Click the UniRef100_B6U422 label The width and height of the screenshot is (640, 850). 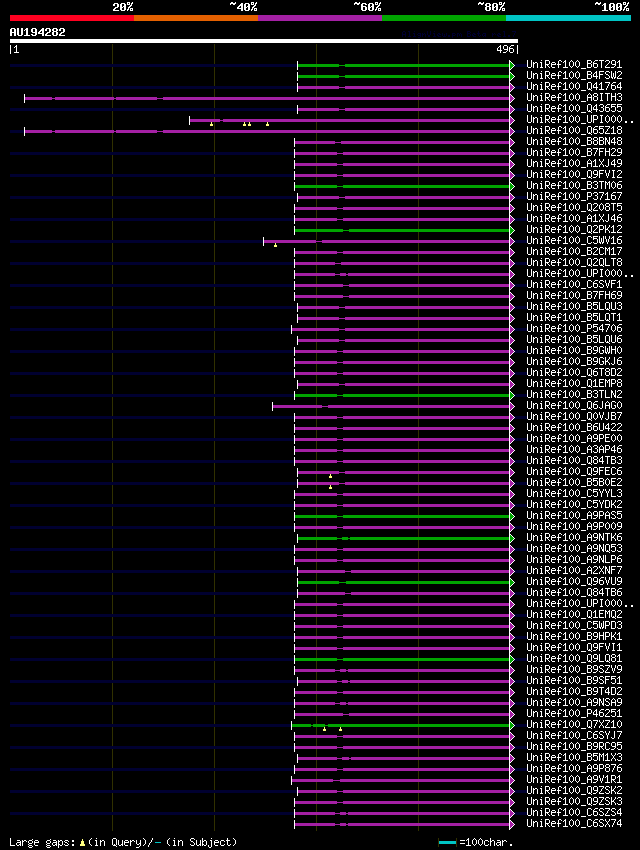tap(574, 428)
